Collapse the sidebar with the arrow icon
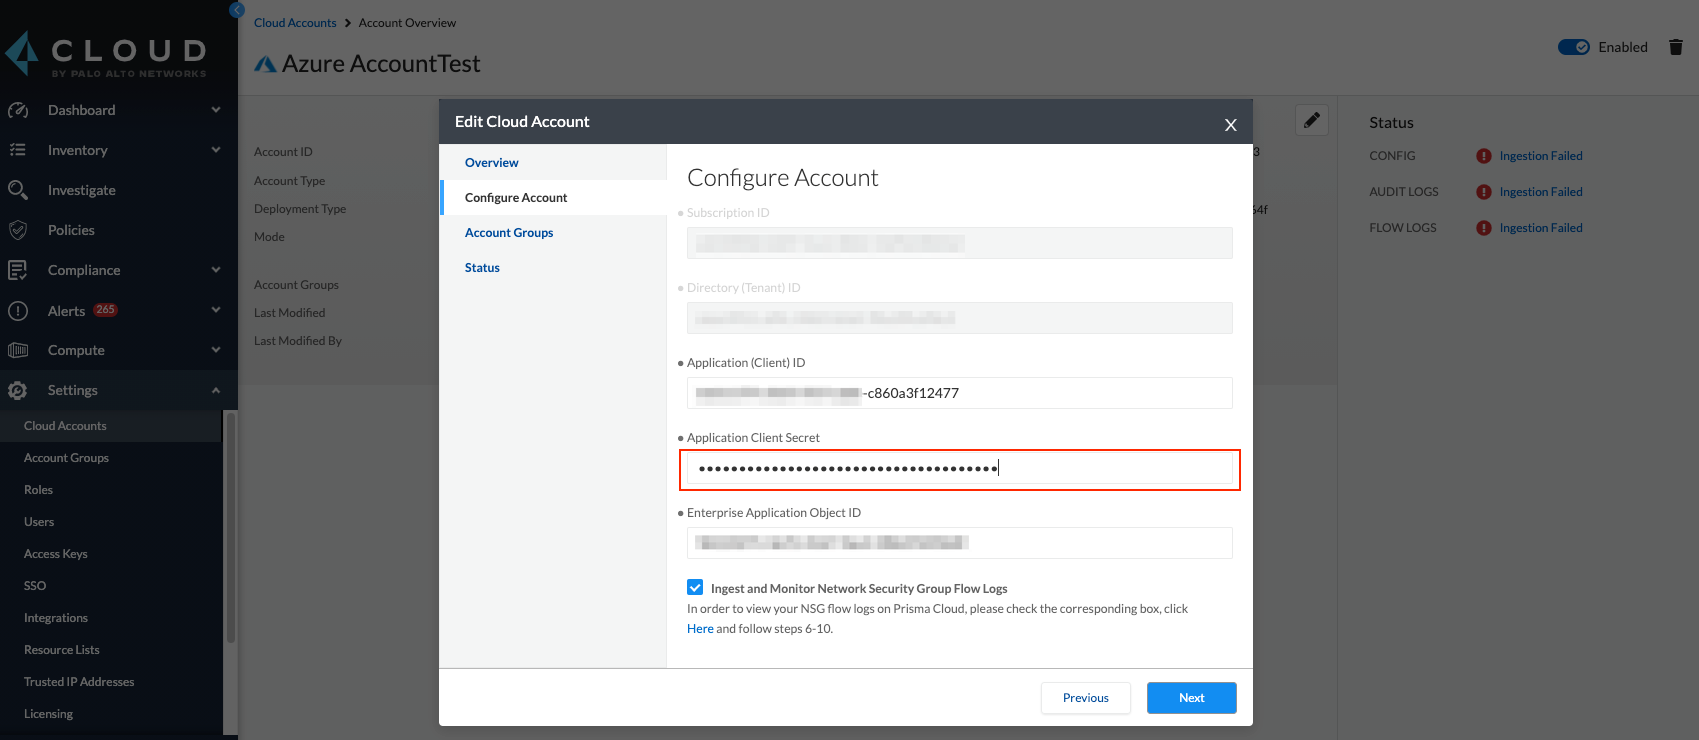Screen dimensions: 1699x740 237,10
